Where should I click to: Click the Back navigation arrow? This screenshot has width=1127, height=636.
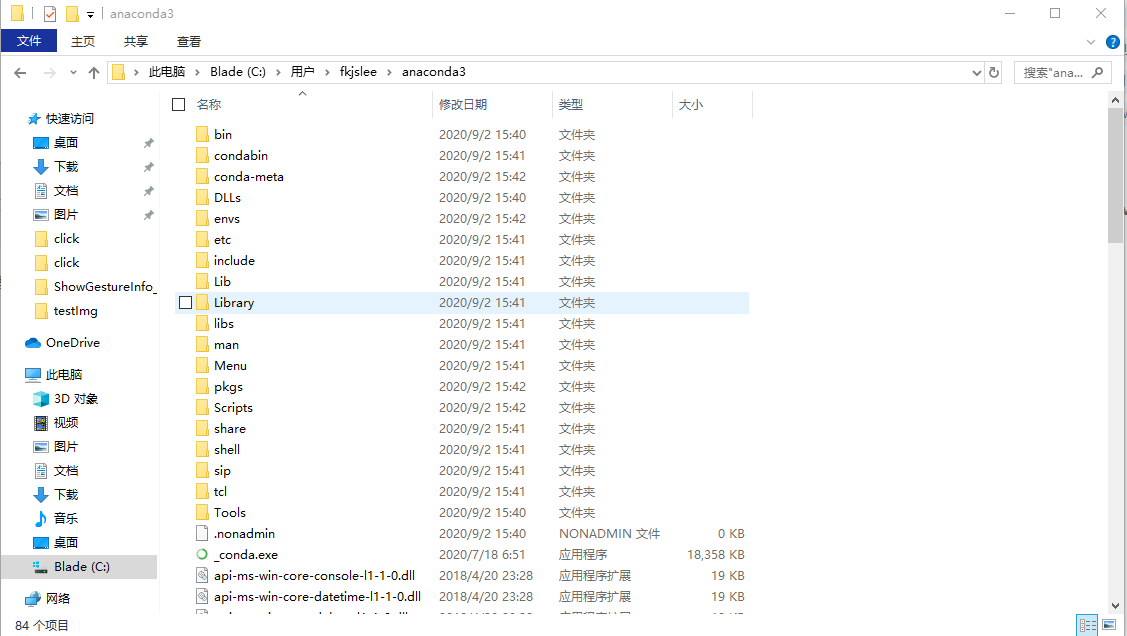pyautogui.click(x=20, y=73)
